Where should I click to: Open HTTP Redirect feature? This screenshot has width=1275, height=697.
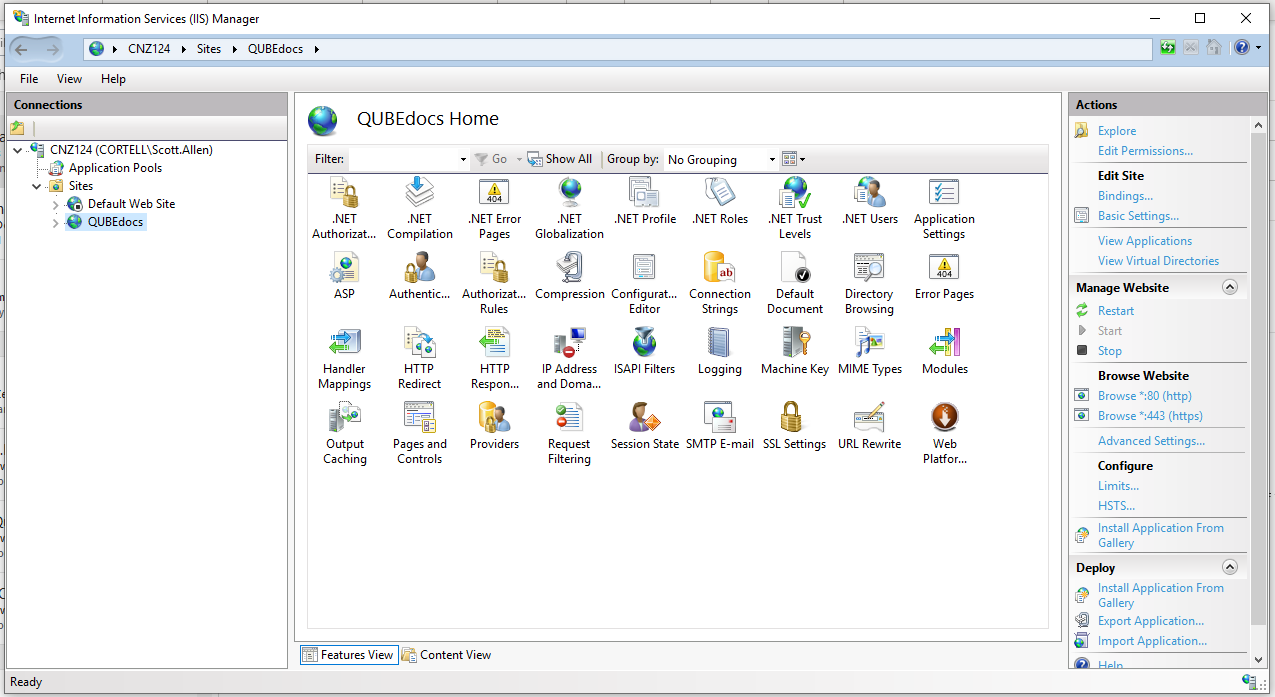(419, 358)
